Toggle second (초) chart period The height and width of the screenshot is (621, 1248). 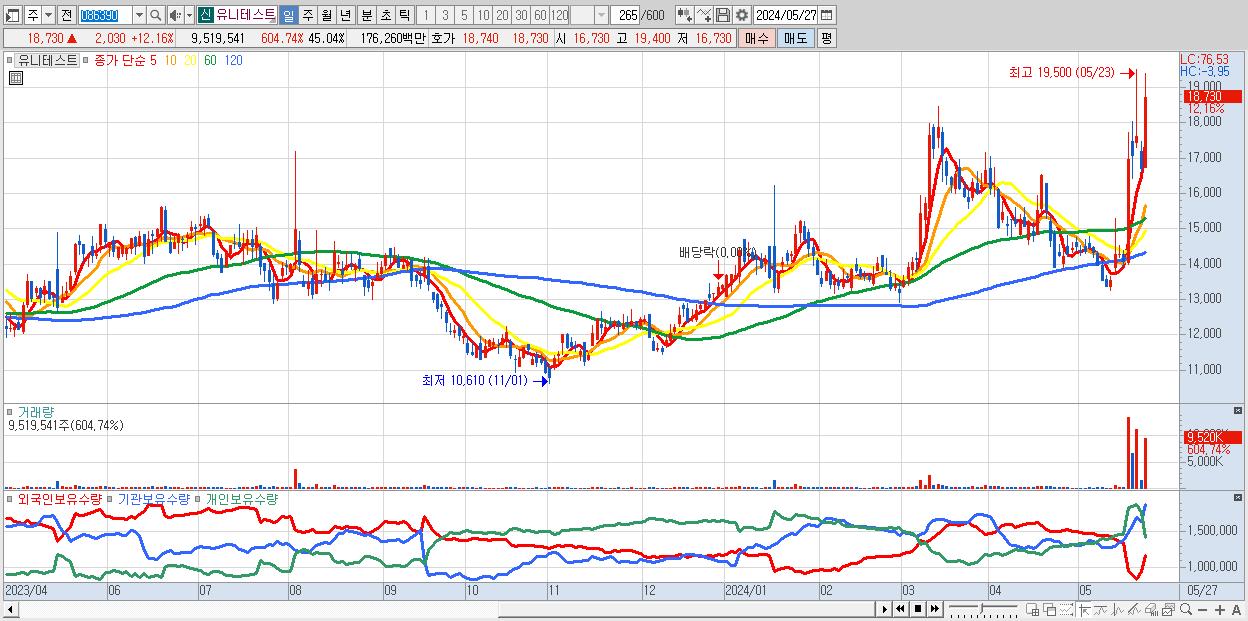pos(385,15)
